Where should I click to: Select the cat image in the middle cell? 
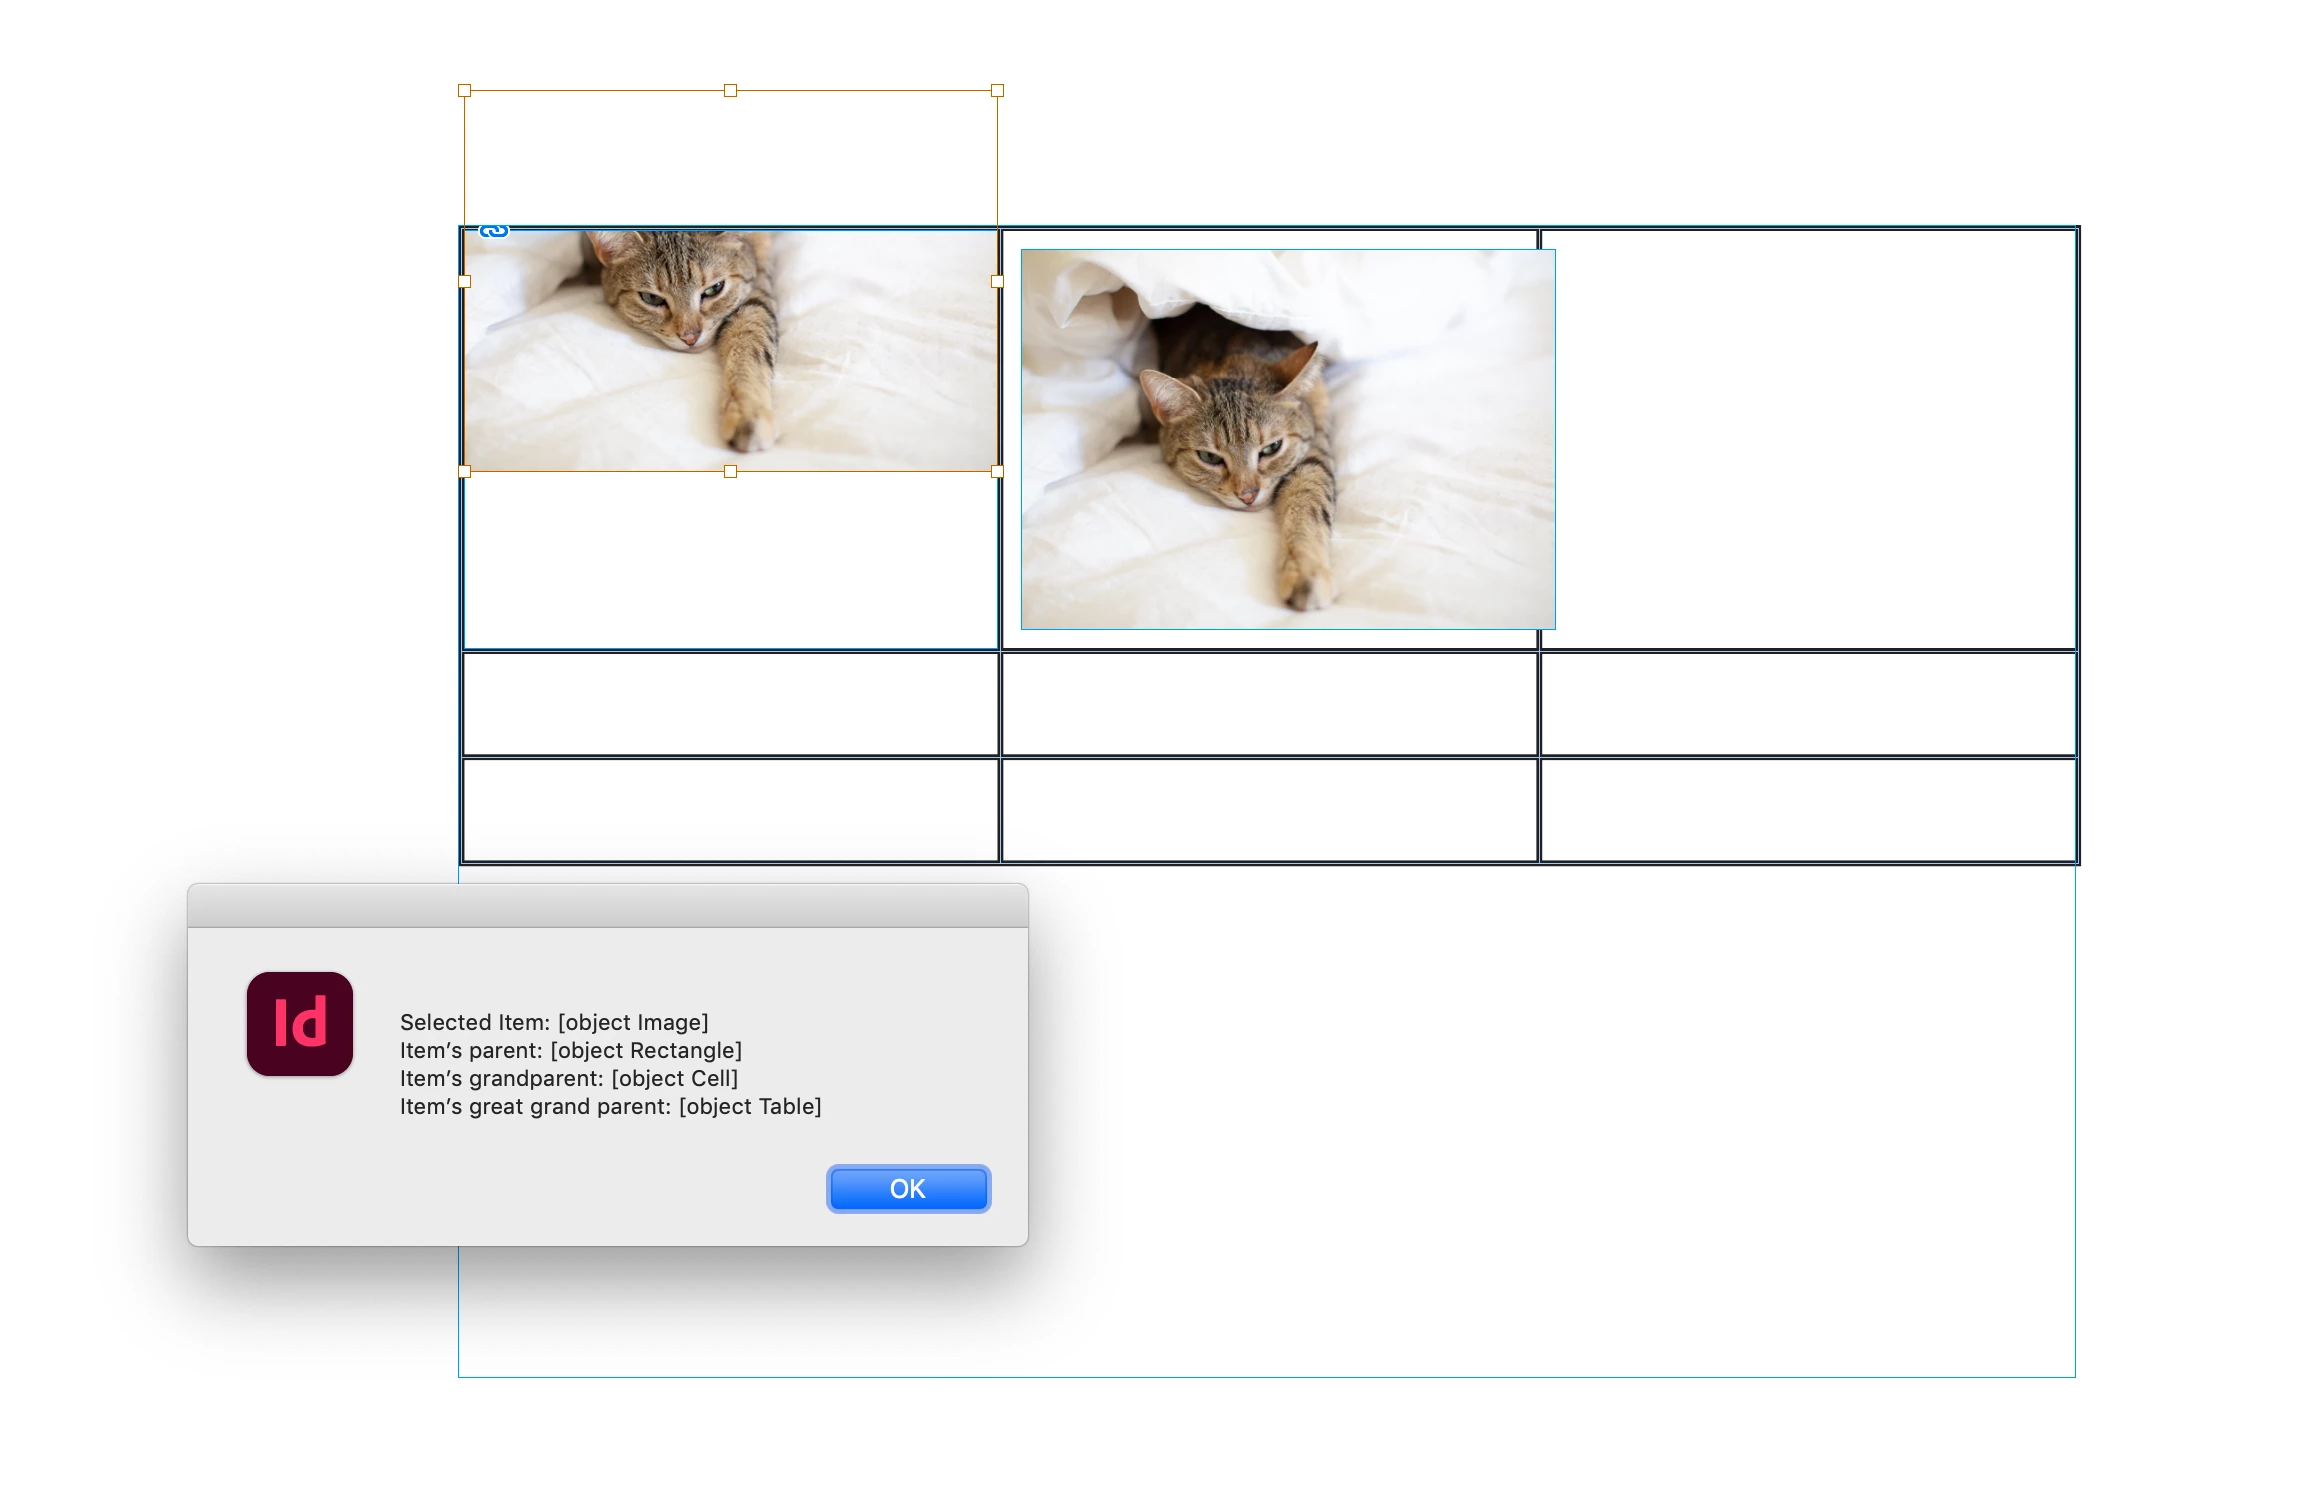tap(1287, 440)
